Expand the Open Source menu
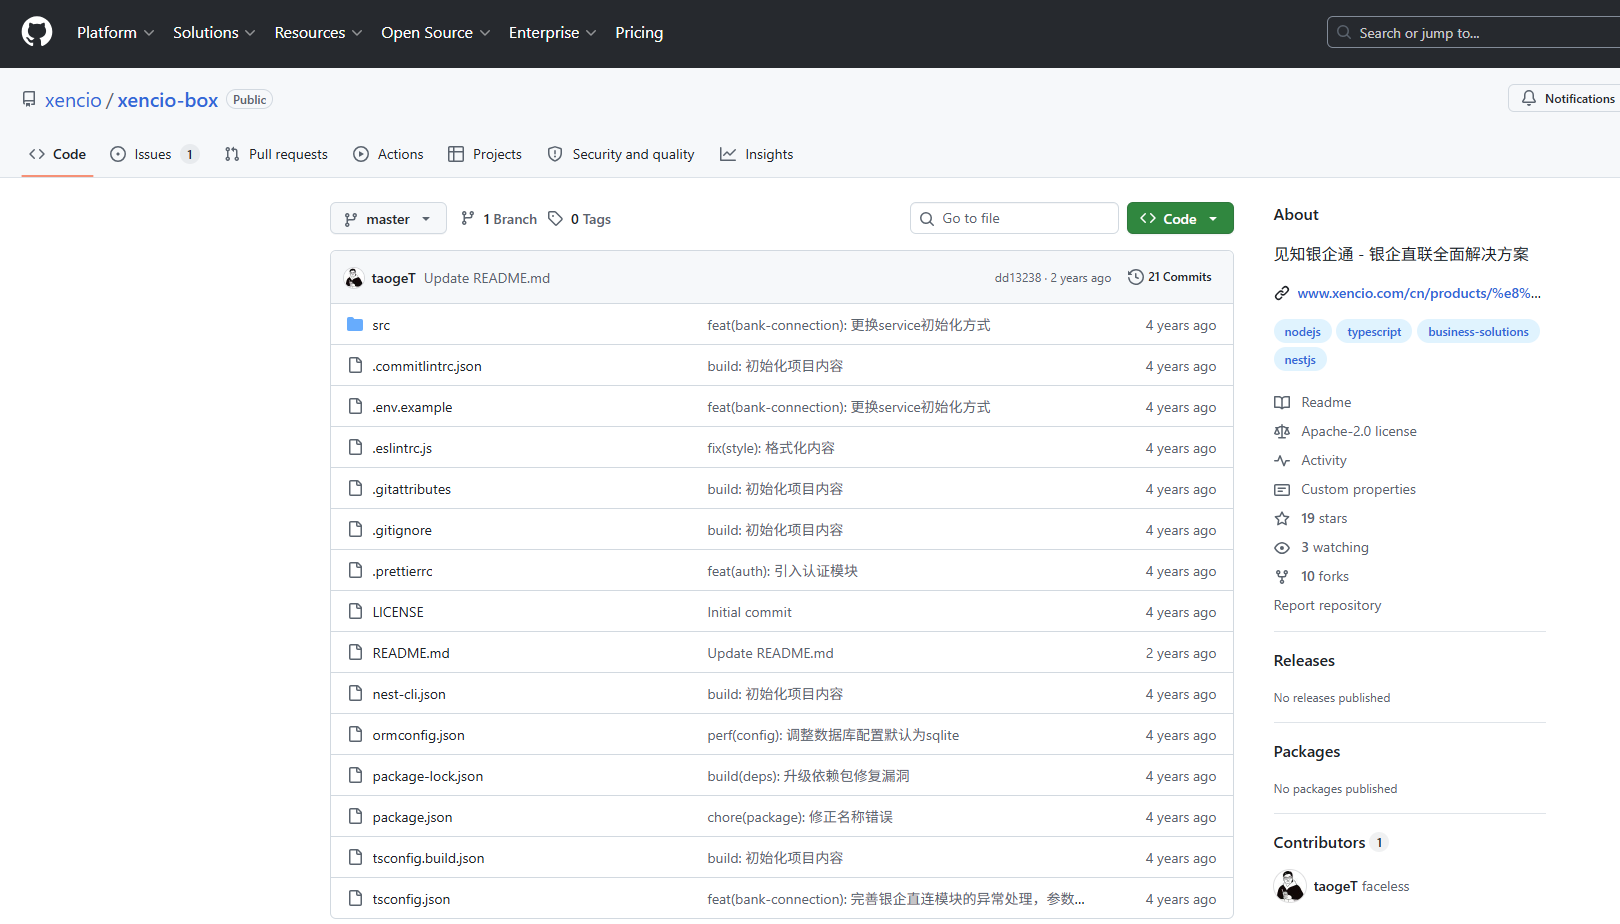The height and width of the screenshot is (924, 1620). coord(435,32)
